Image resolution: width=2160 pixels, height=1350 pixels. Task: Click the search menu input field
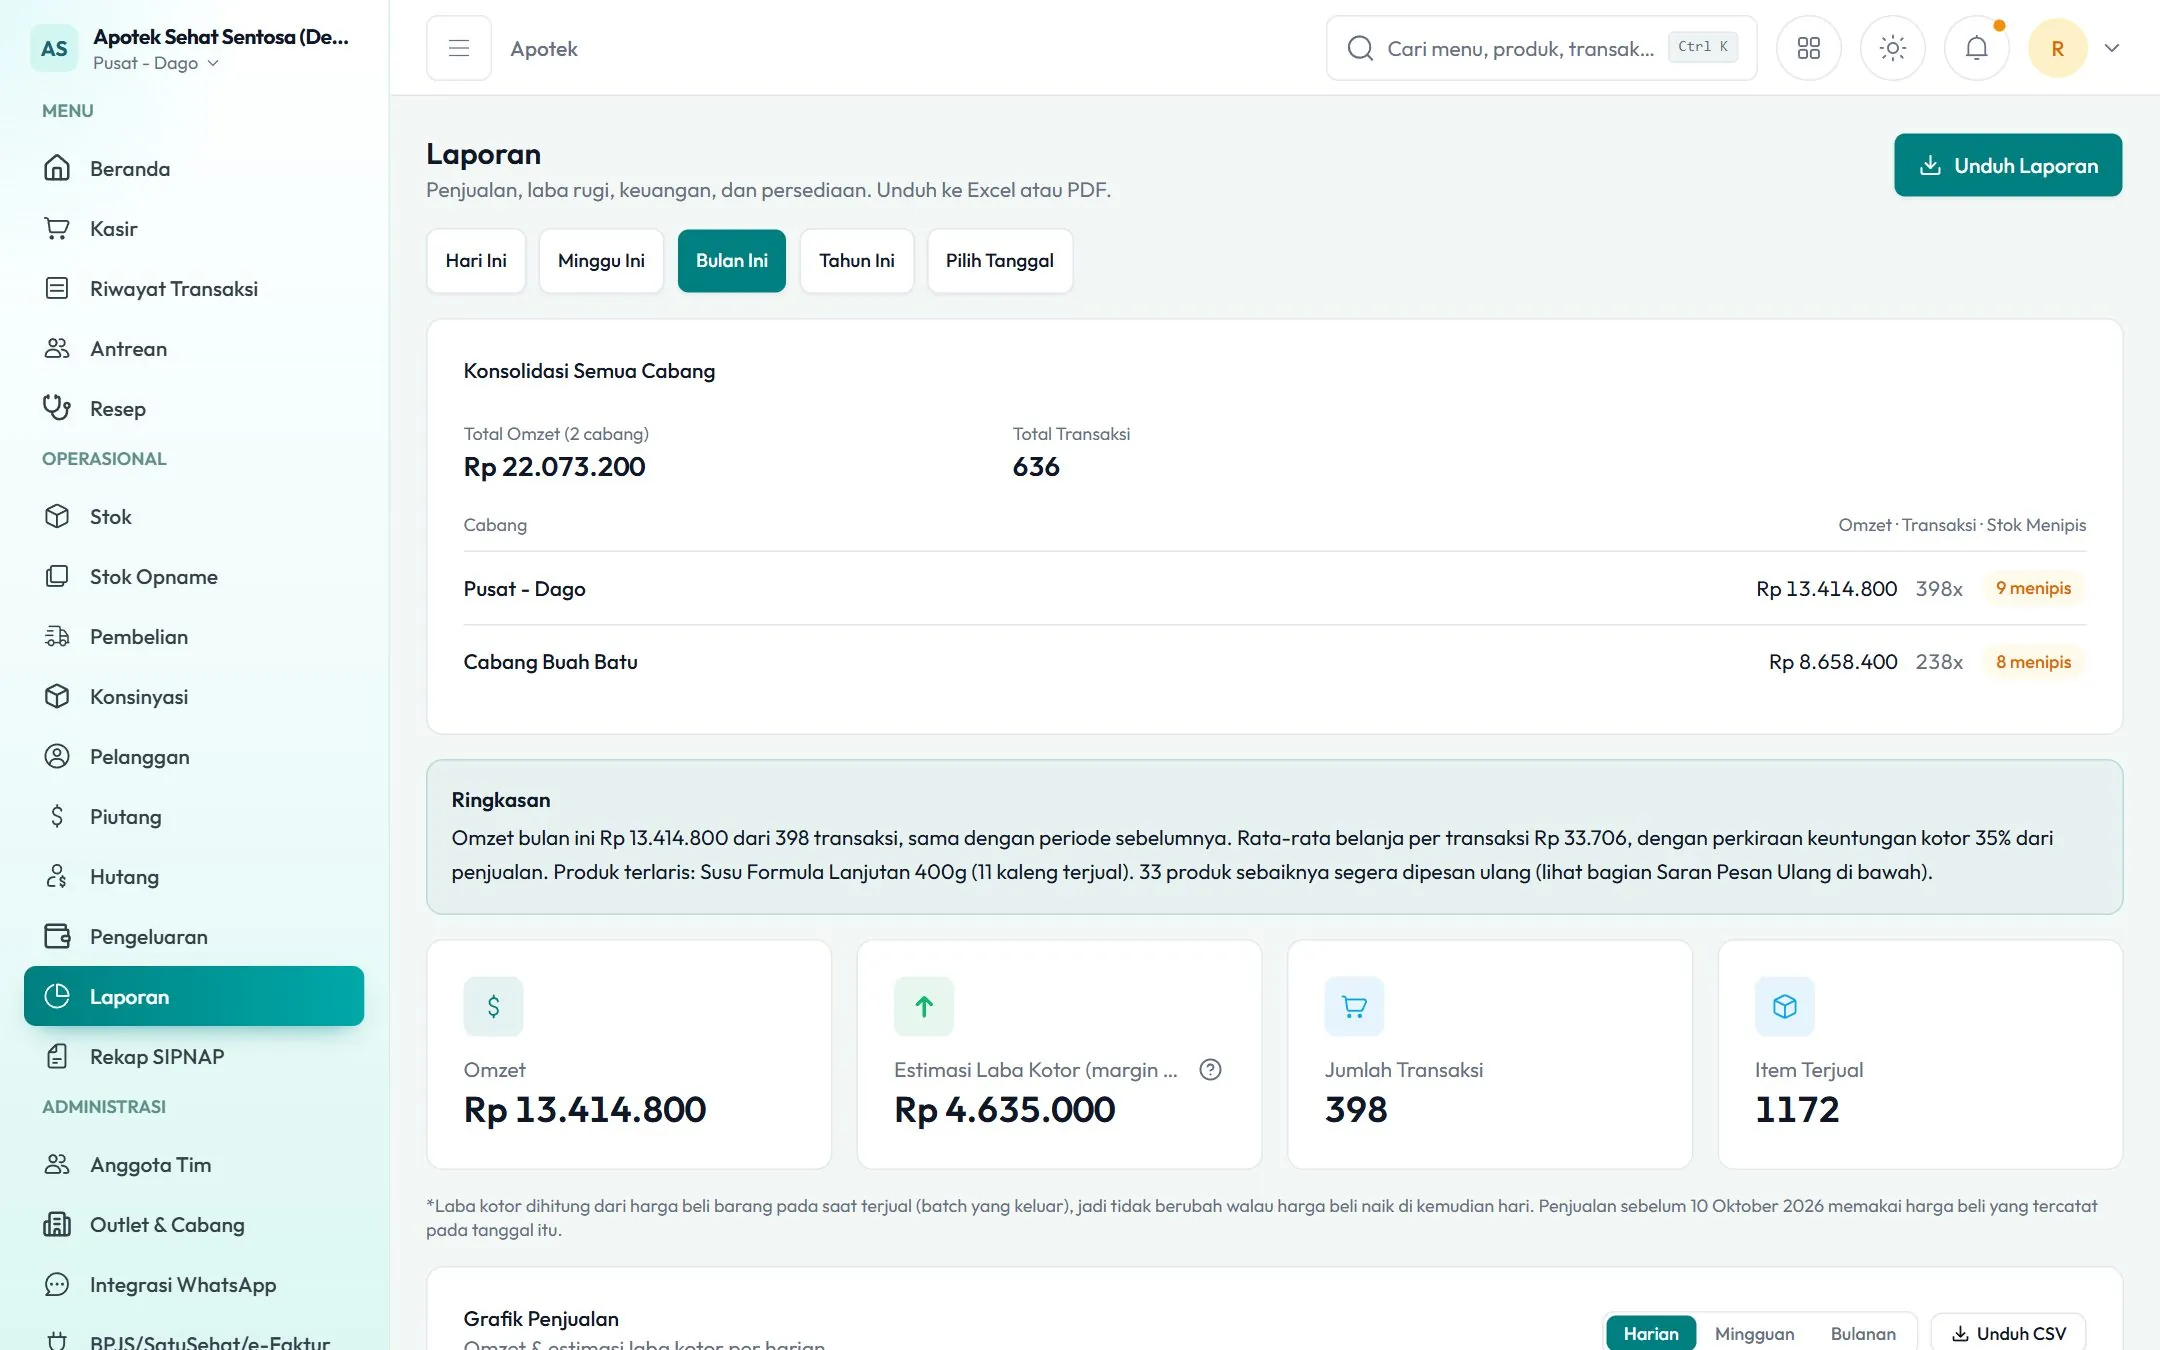pos(1541,48)
